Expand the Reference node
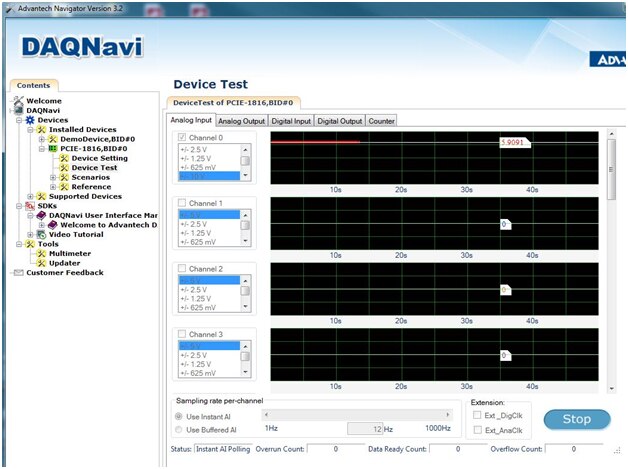Screen dimensions: 628x469 click(x=52, y=187)
